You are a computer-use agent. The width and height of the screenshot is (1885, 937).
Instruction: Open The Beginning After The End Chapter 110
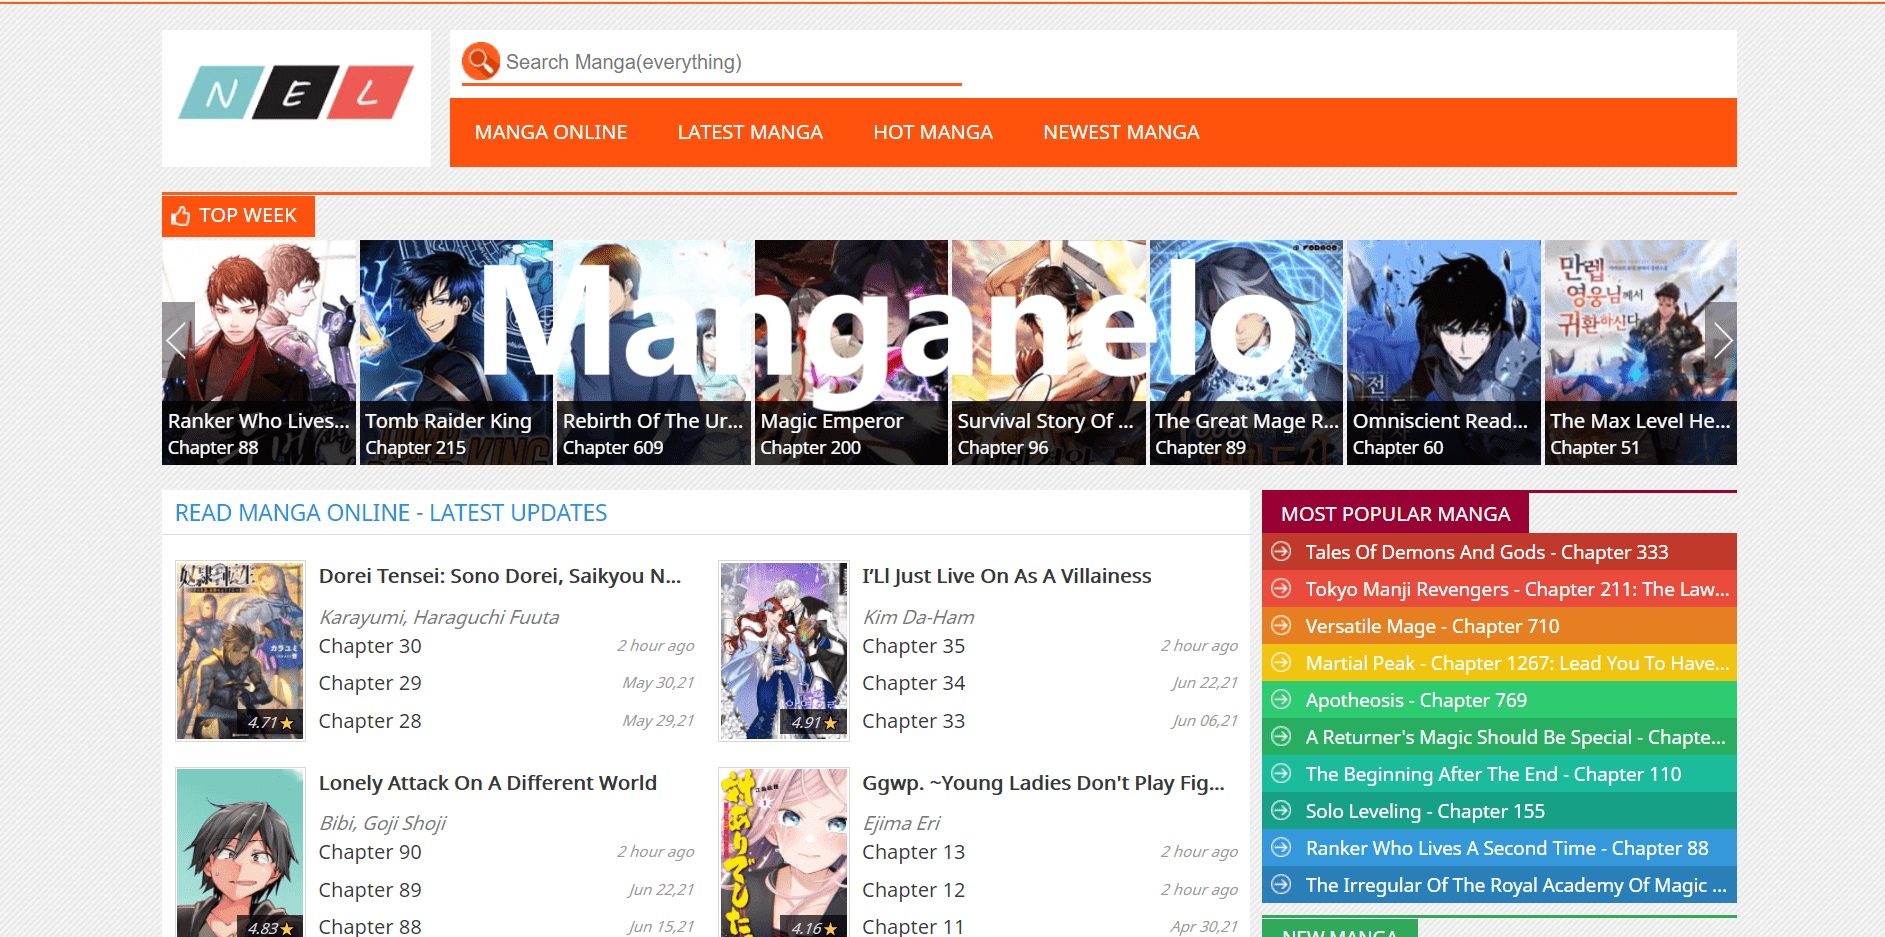pos(1493,774)
